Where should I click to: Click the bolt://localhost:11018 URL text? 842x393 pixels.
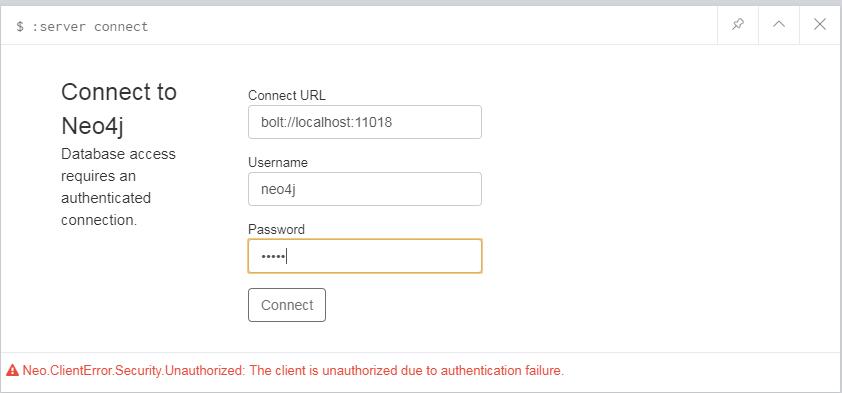click(x=326, y=122)
